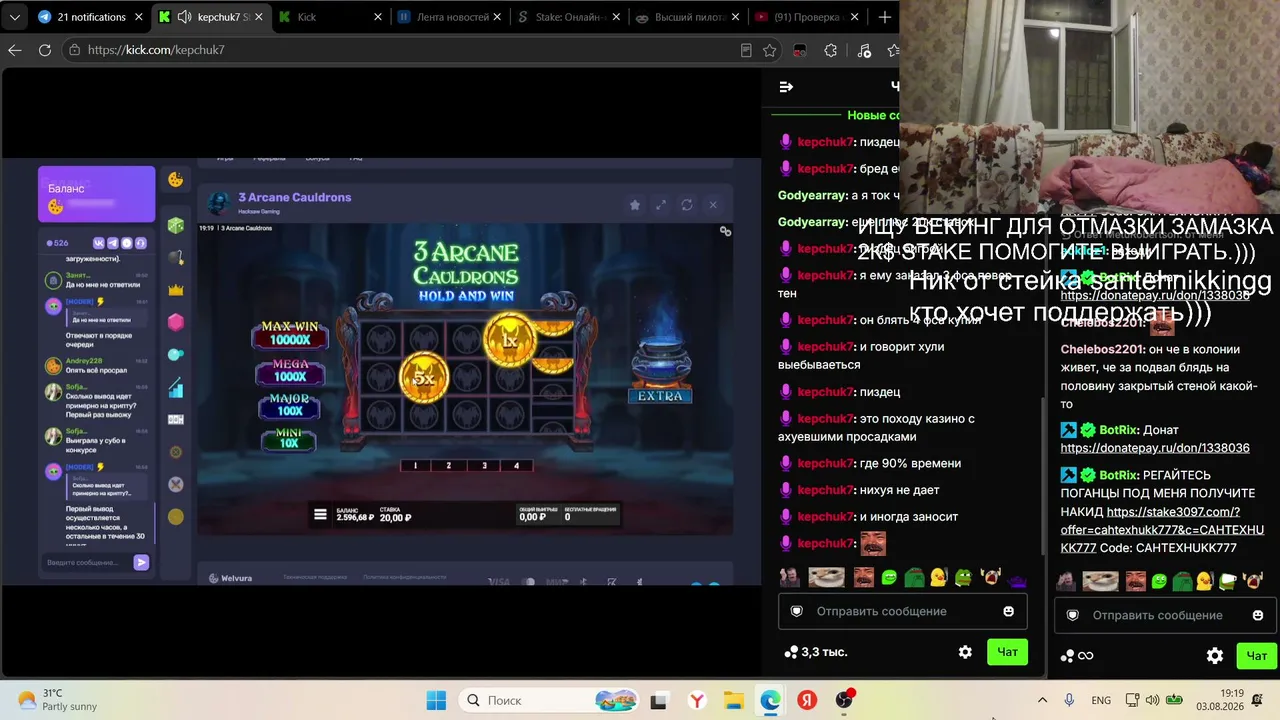Expand the tab search dropdown
The height and width of the screenshot is (720, 1280).
[x=15, y=17]
